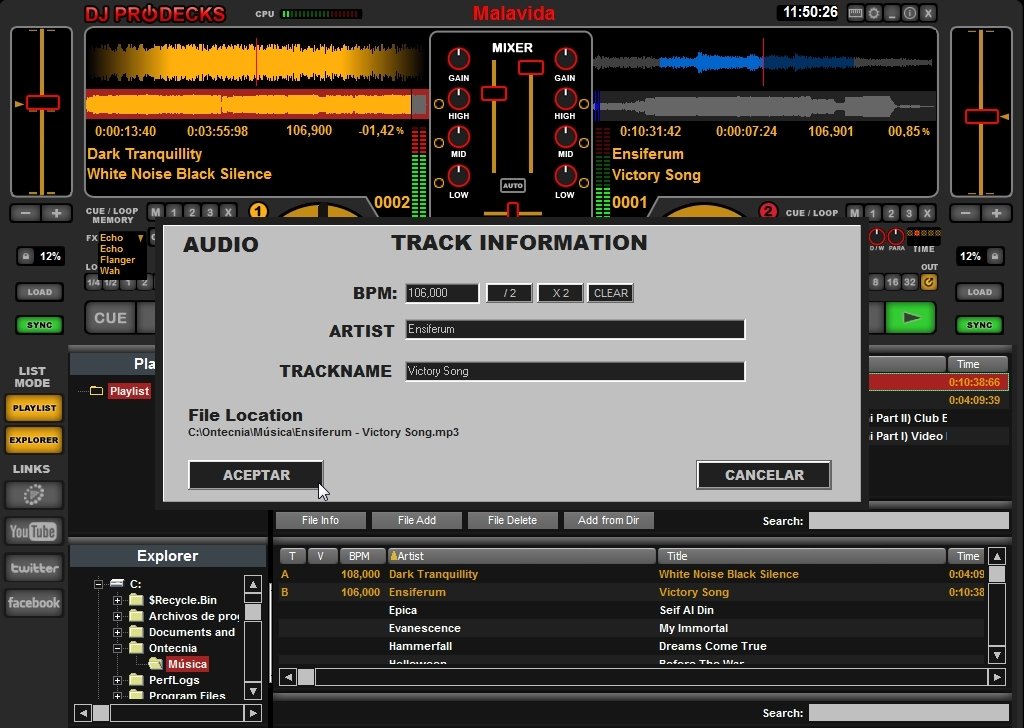Increase right deck pitch with plus button

pos(997,213)
